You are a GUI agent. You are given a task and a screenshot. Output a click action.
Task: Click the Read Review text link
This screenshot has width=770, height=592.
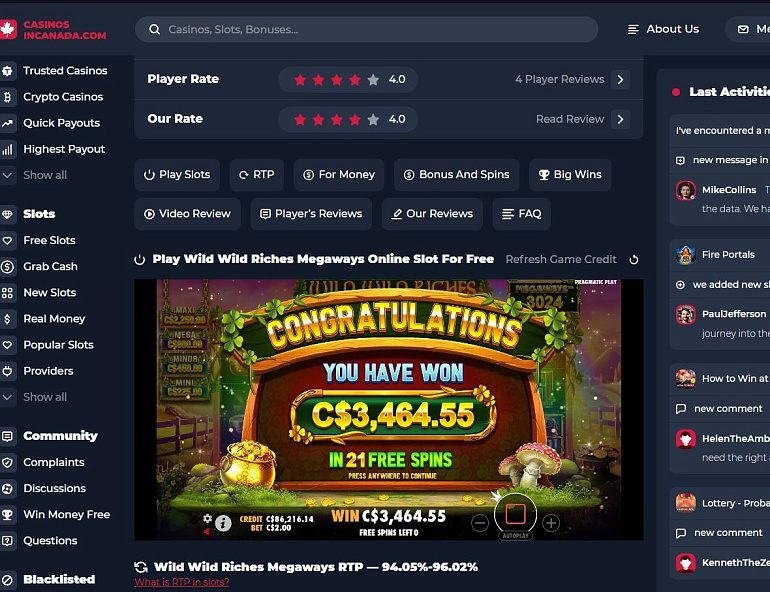(x=570, y=119)
